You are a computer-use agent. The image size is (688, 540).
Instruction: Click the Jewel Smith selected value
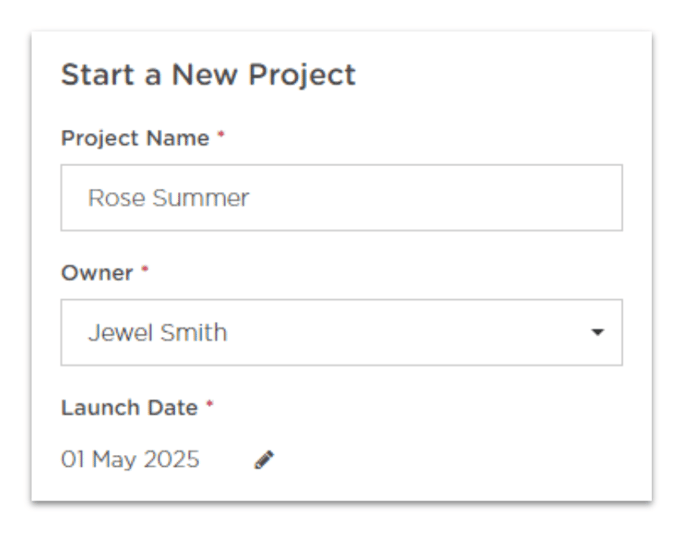[x=158, y=333]
